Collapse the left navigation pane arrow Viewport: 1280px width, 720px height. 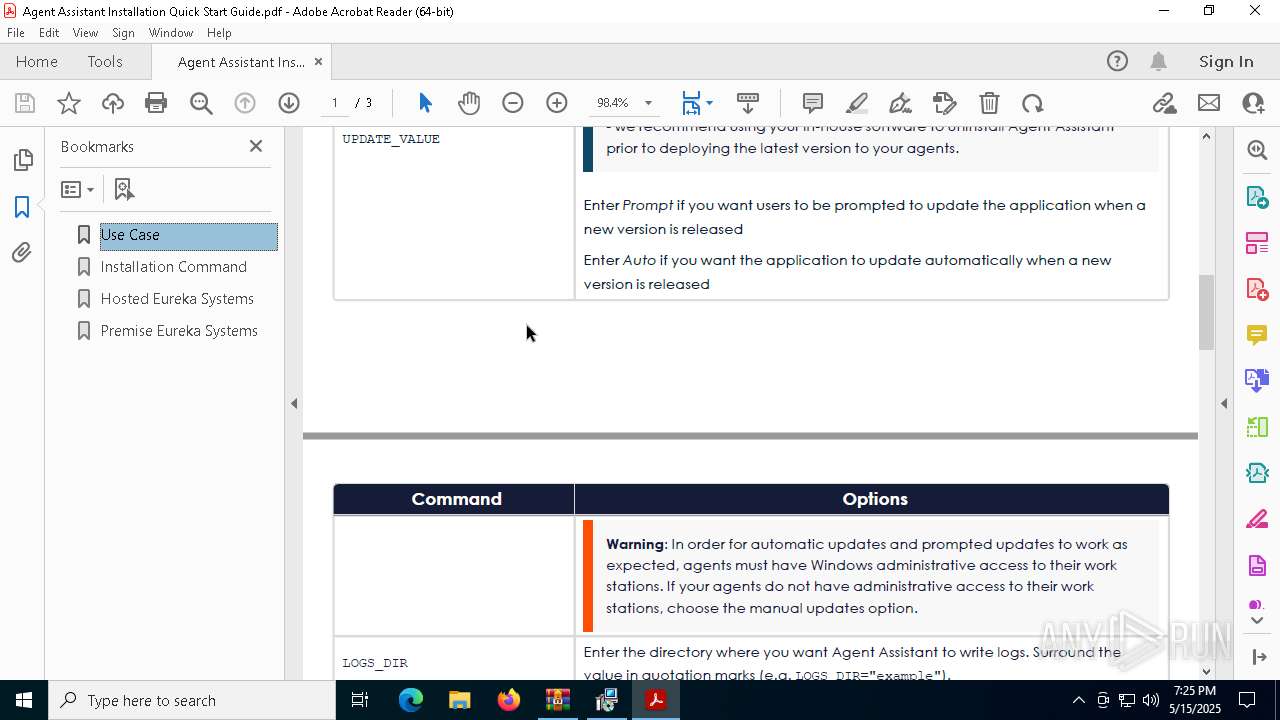294,404
